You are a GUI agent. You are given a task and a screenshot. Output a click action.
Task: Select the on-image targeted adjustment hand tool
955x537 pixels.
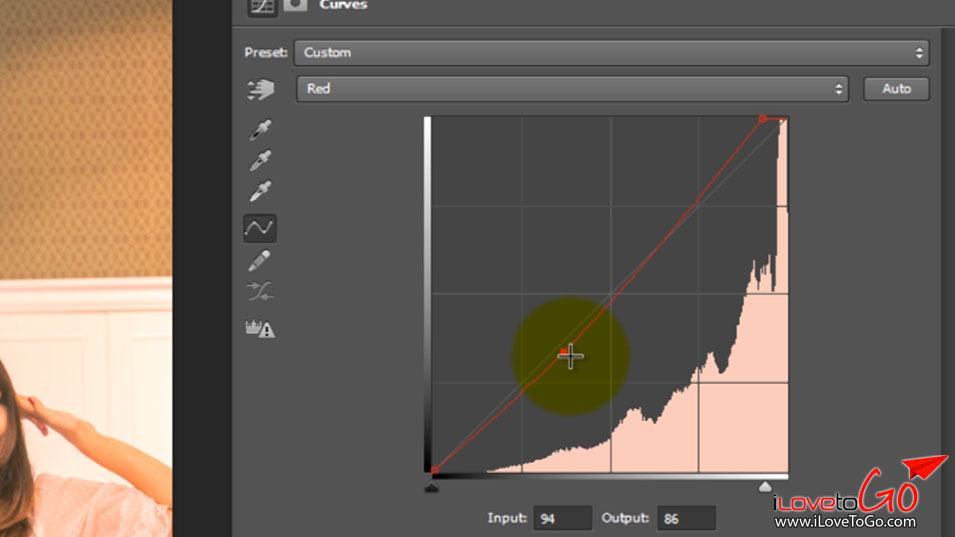pos(261,90)
